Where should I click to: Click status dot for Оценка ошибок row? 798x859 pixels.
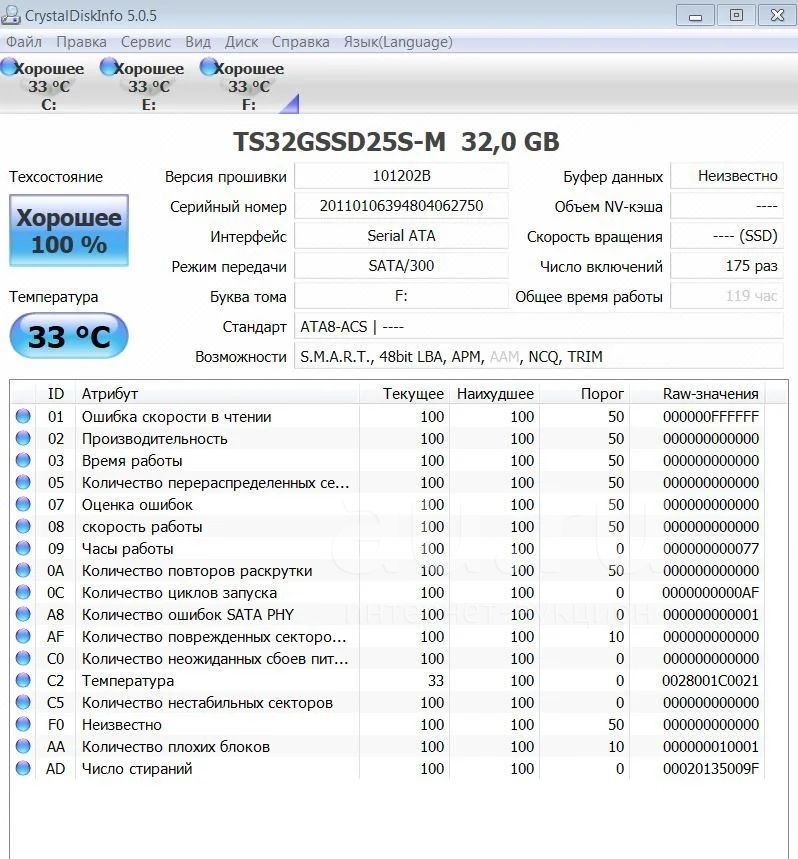point(23,504)
